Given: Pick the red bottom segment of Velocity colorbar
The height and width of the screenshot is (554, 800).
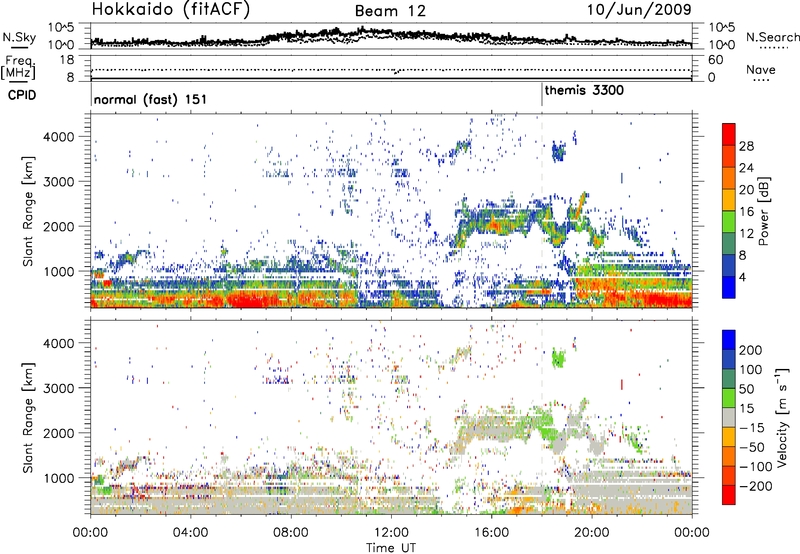Looking at the screenshot, I should click(x=729, y=495).
